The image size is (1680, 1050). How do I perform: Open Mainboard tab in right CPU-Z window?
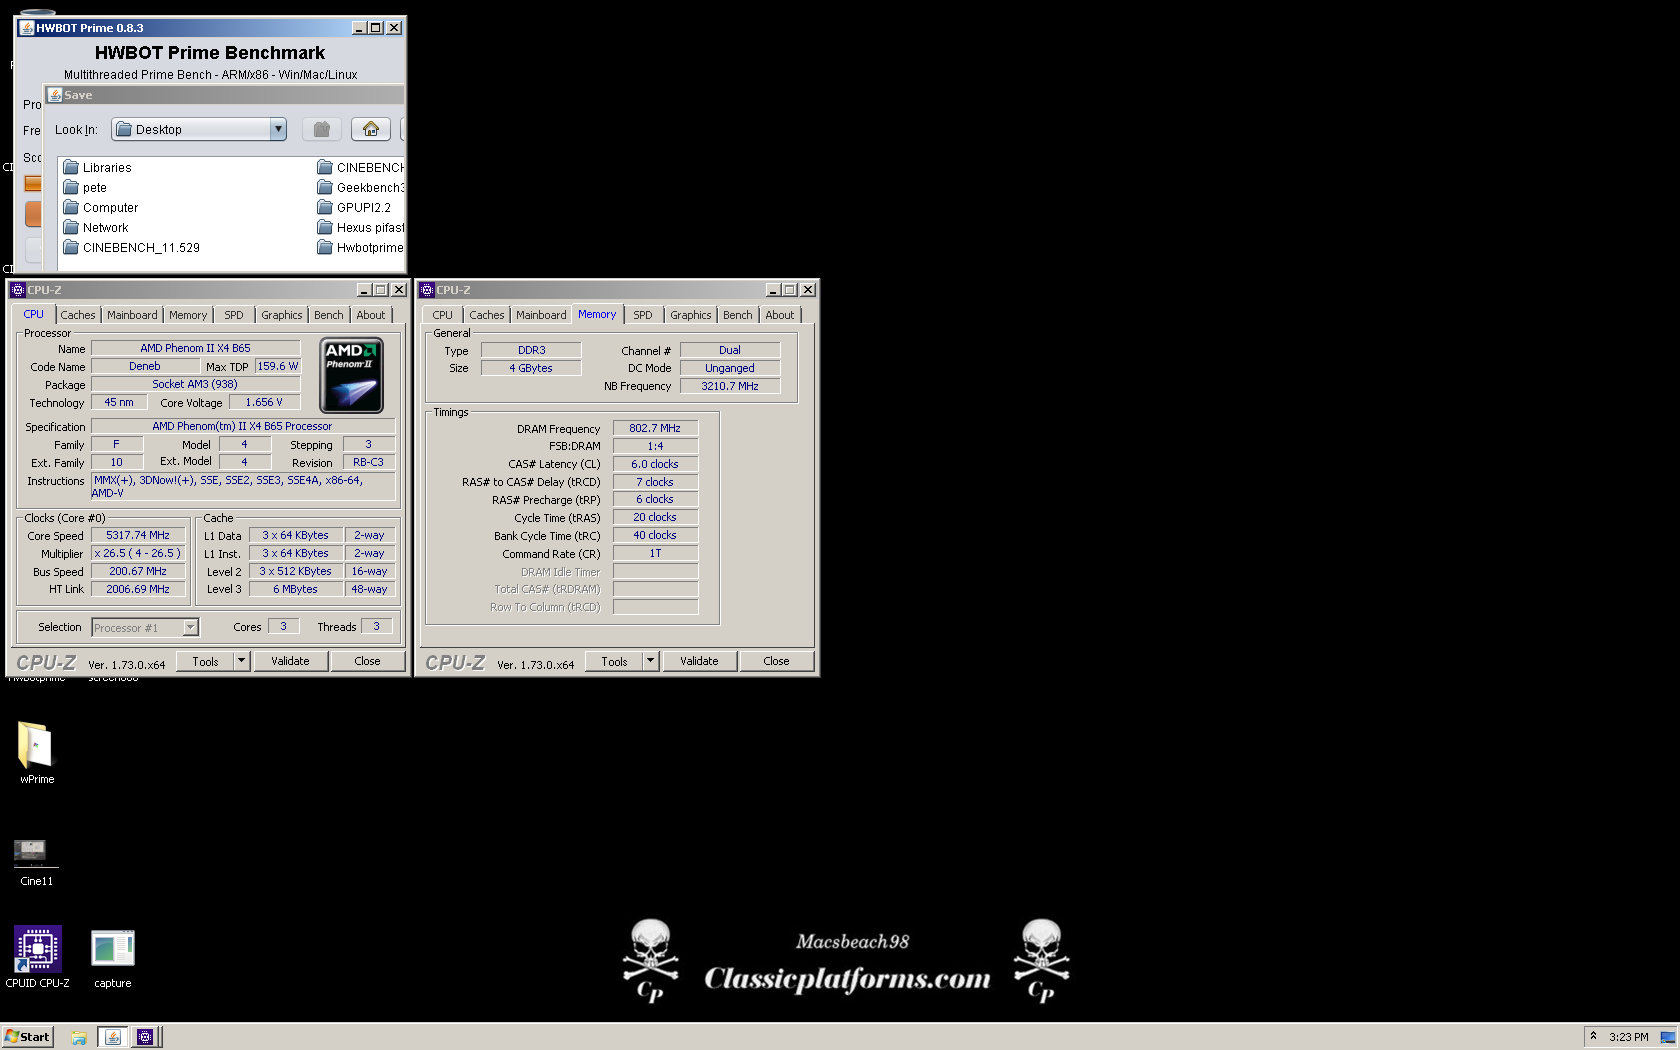point(541,315)
